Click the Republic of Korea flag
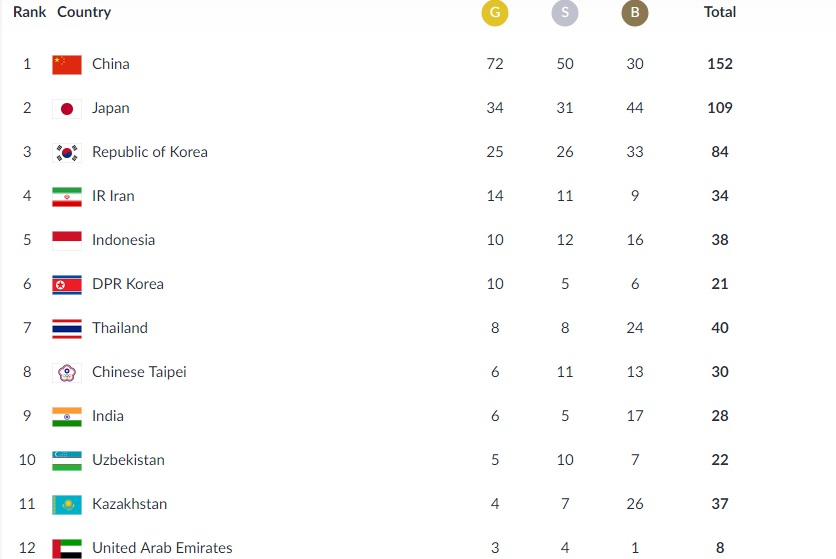Viewport: 836px width, 559px height. [x=67, y=152]
